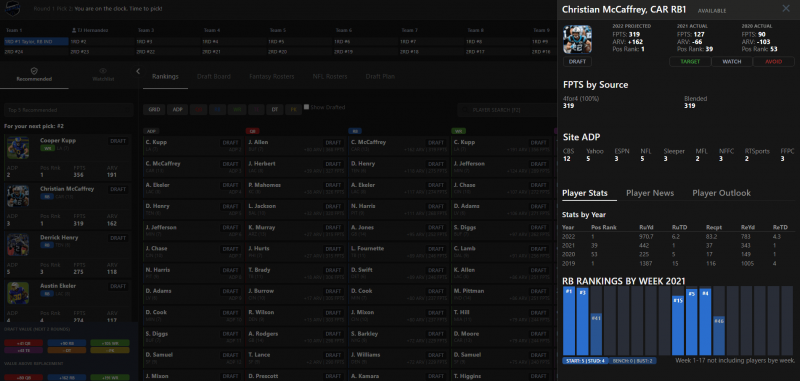Click Cooper Kupp's avatar in recommendations
The image size is (800, 381).
point(18,147)
